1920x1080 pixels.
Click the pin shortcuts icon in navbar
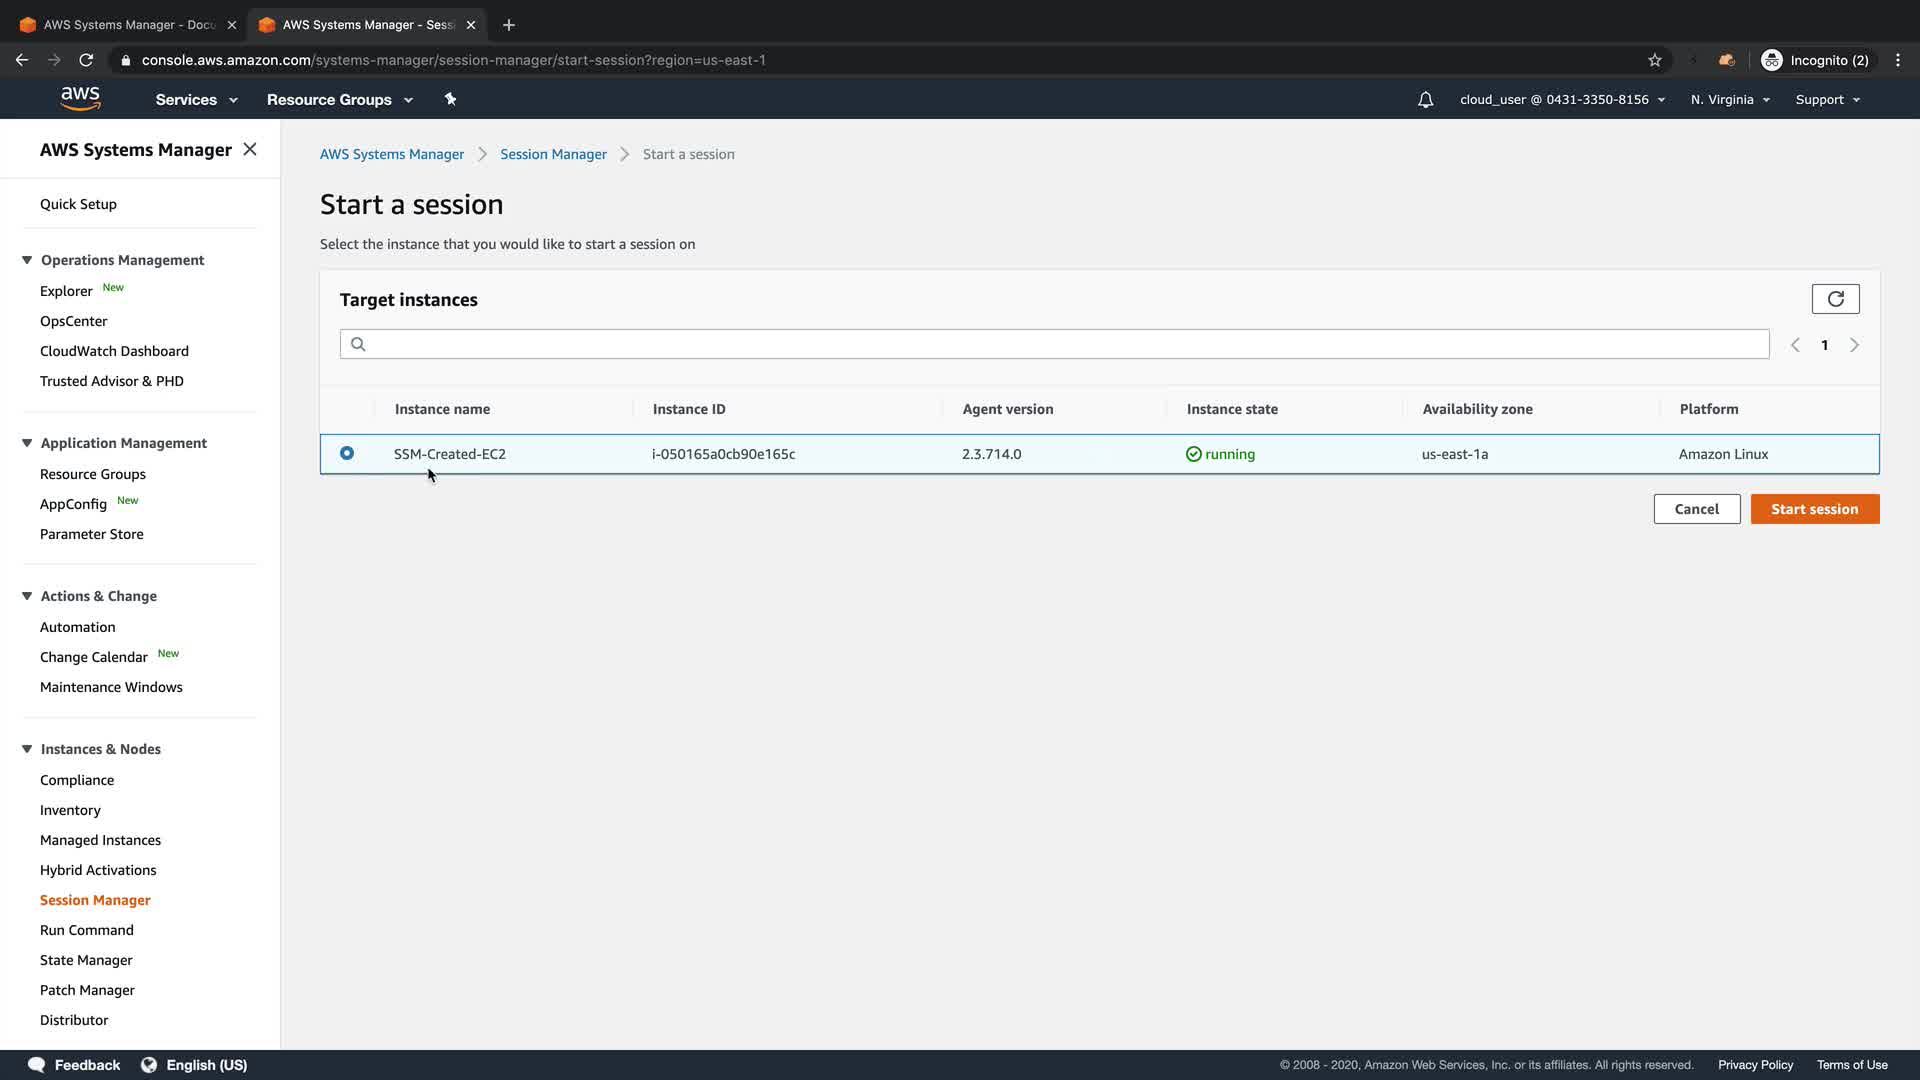tap(450, 99)
